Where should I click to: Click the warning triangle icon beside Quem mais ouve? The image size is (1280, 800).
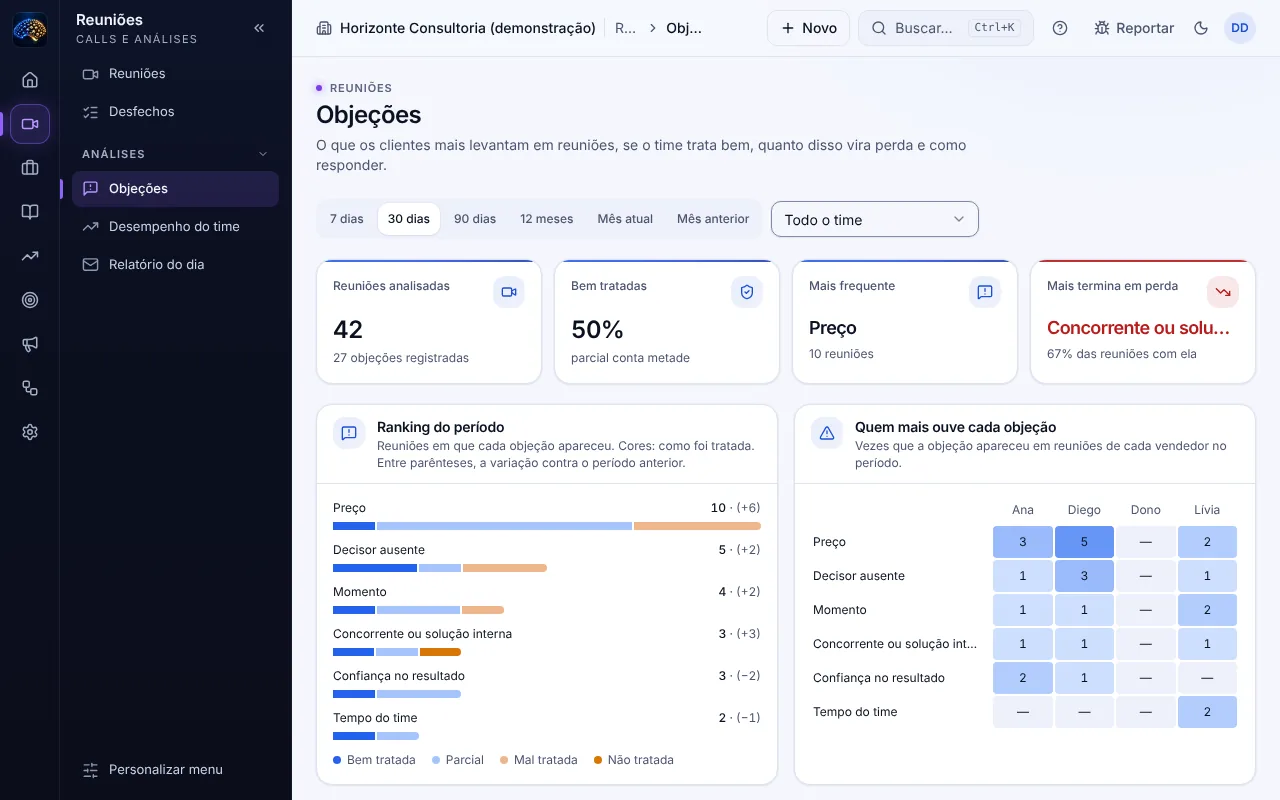[x=827, y=433]
